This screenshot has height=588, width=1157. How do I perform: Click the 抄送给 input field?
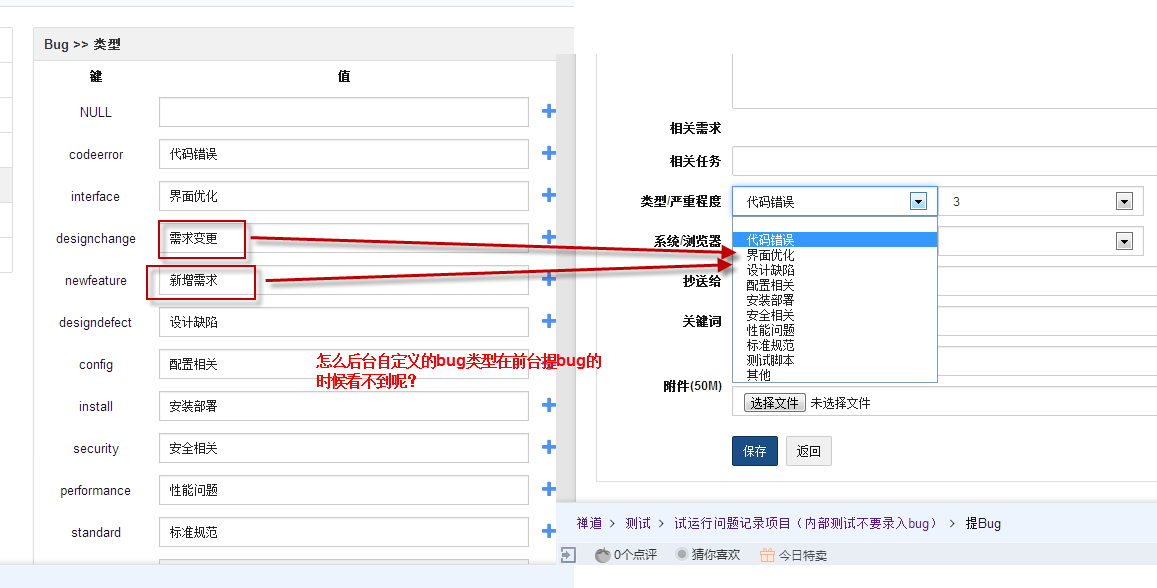[1047, 281]
